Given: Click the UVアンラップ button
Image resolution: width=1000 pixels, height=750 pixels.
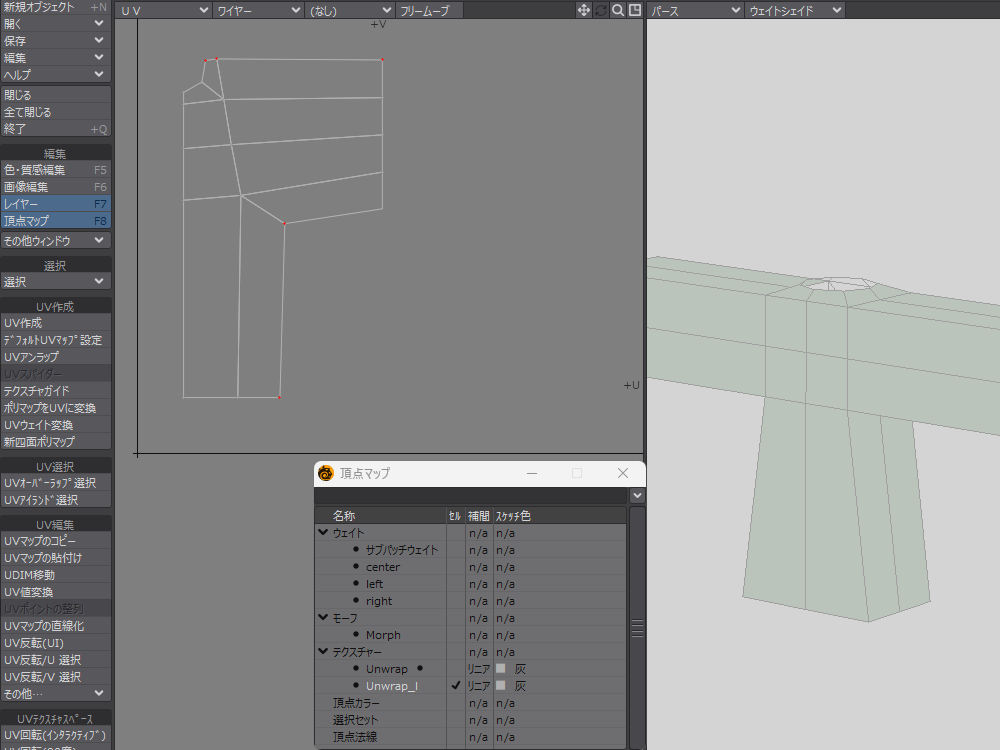Looking at the screenshot, I should click(x=55, y=357).
